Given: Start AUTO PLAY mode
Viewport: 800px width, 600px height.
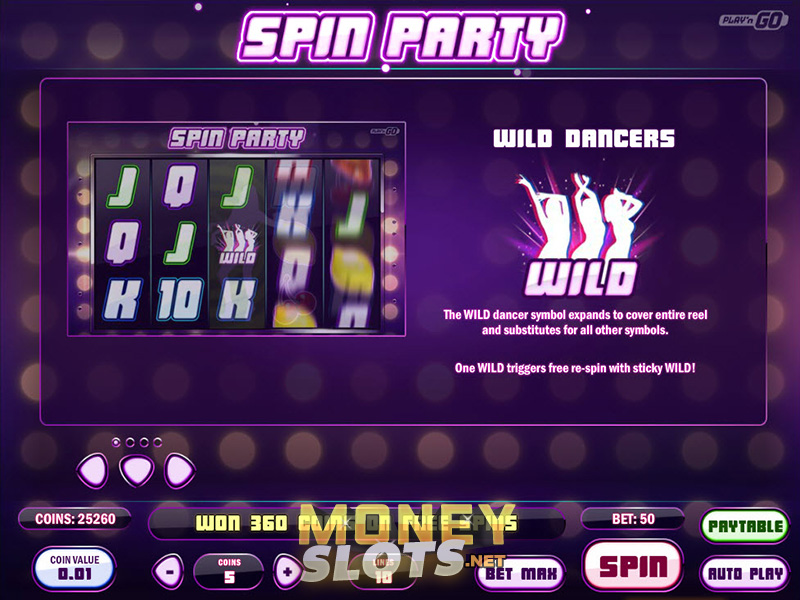Looking at the screenshot, I should click(x=745, y=573).
